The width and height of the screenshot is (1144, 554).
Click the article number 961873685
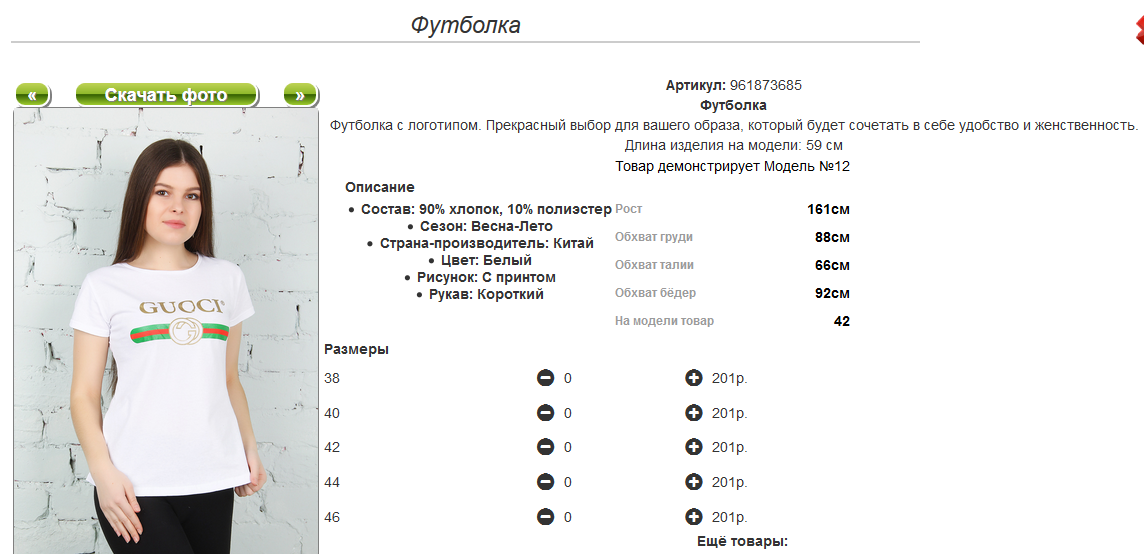[766, 85]
